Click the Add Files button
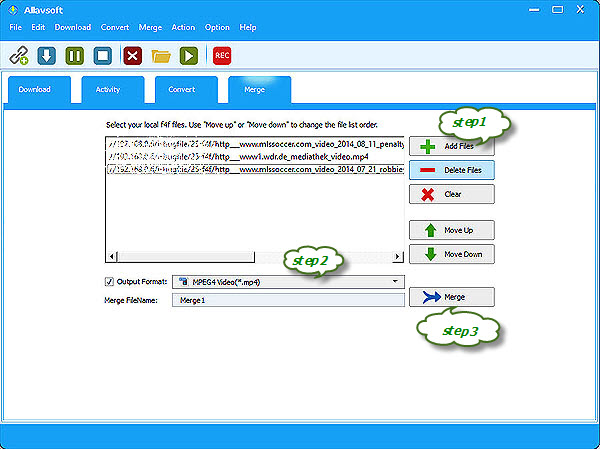The width and height of the screenshot is (600, 449). 452,146
